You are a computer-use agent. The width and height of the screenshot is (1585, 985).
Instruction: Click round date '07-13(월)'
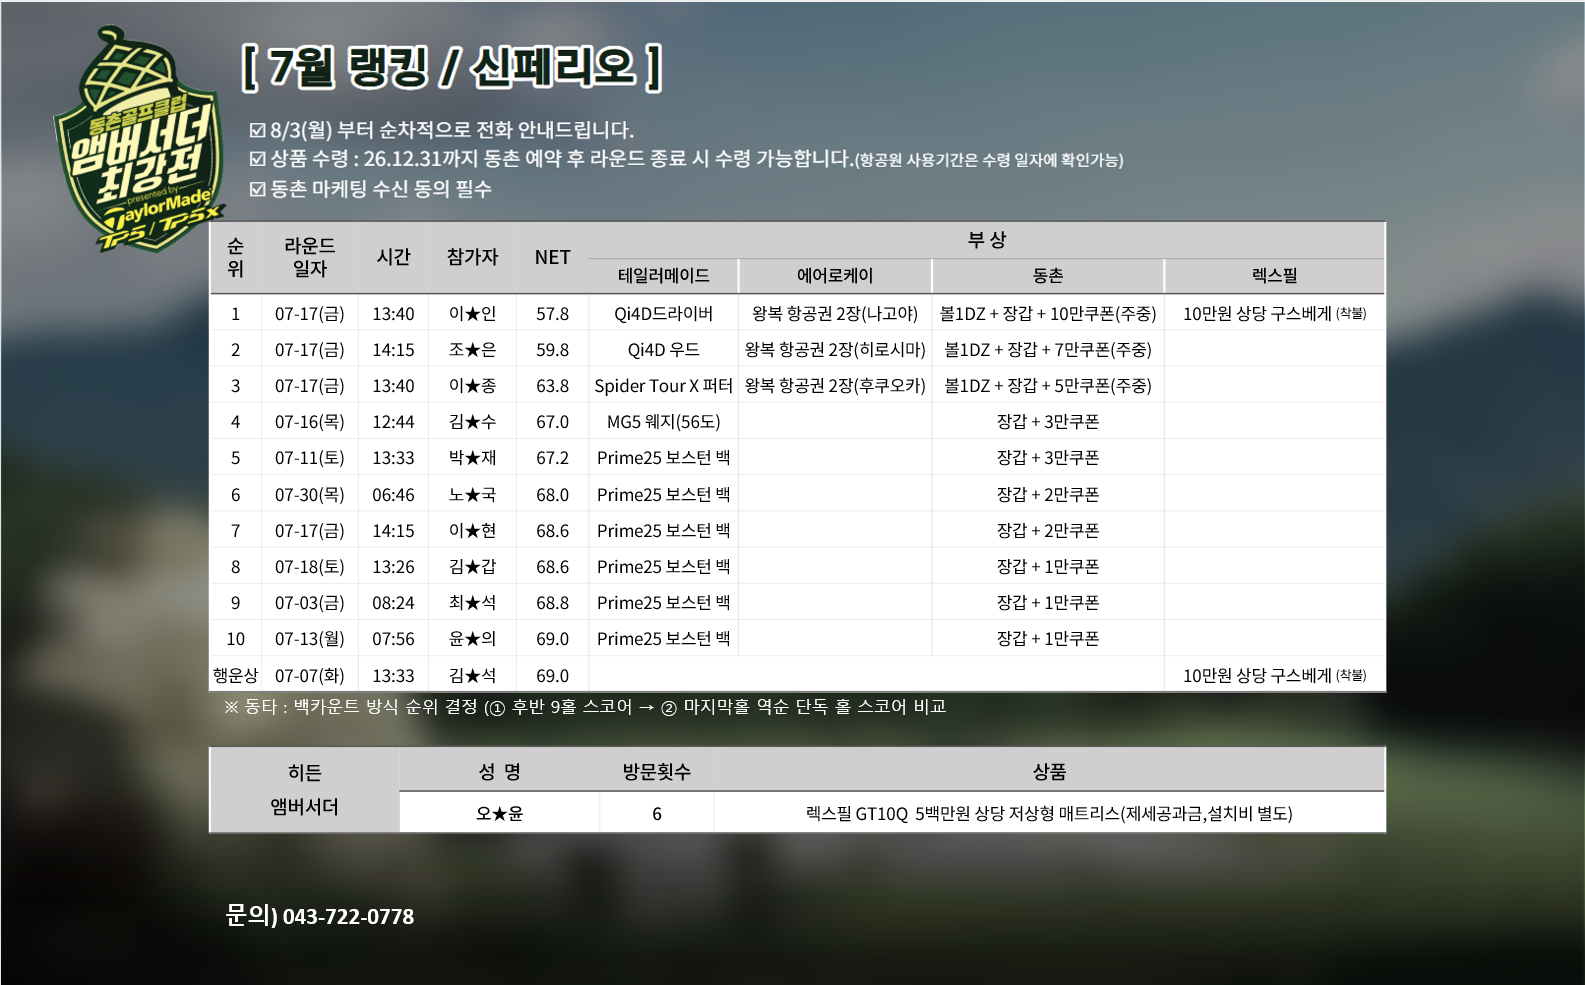pos(310,639)
